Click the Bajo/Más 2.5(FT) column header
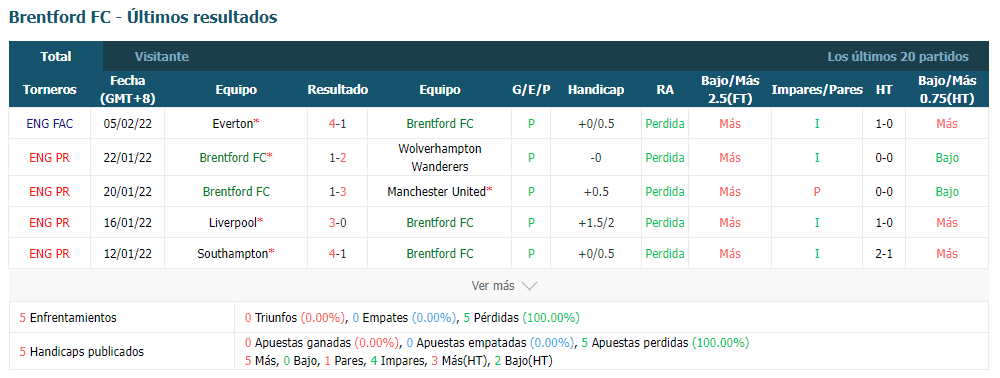 730,90
